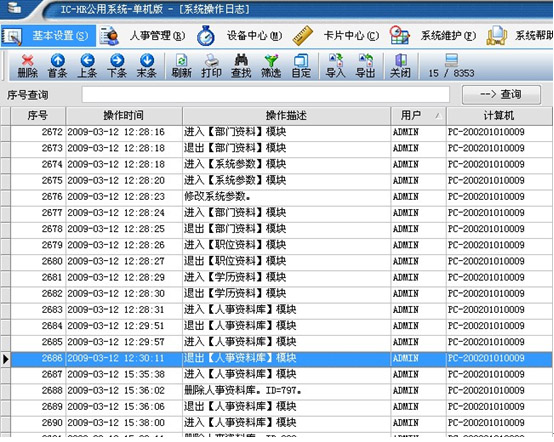The height and width of the screenshot is (442, 554).
Task: Click 退出【职位资料】模块 description
Action: pos(235,261)
